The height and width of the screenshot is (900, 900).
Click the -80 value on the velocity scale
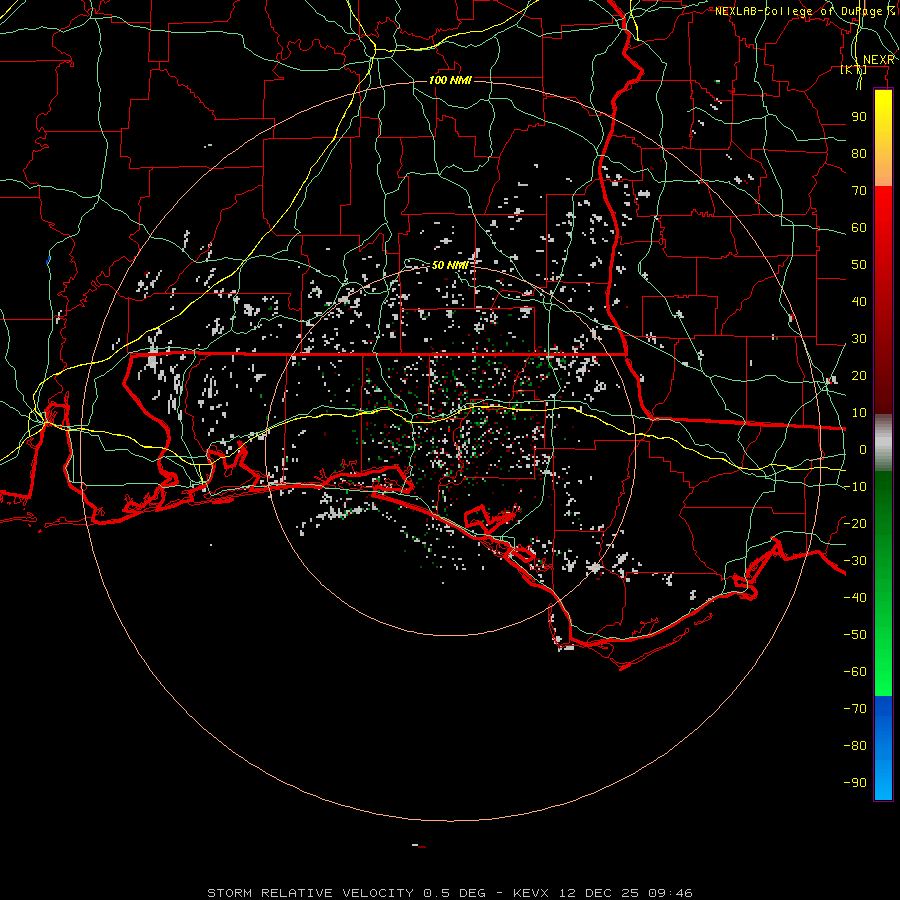tap(855, 746)
